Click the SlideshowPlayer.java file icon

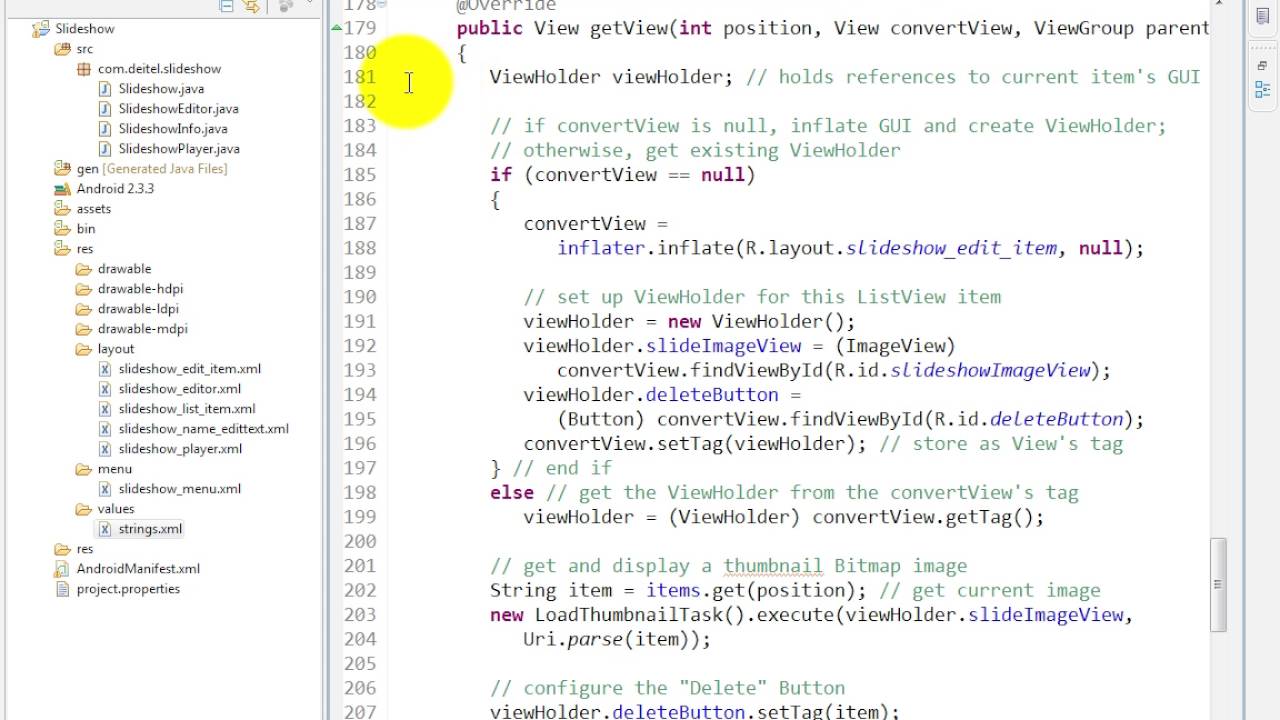(x=106, y=149)
